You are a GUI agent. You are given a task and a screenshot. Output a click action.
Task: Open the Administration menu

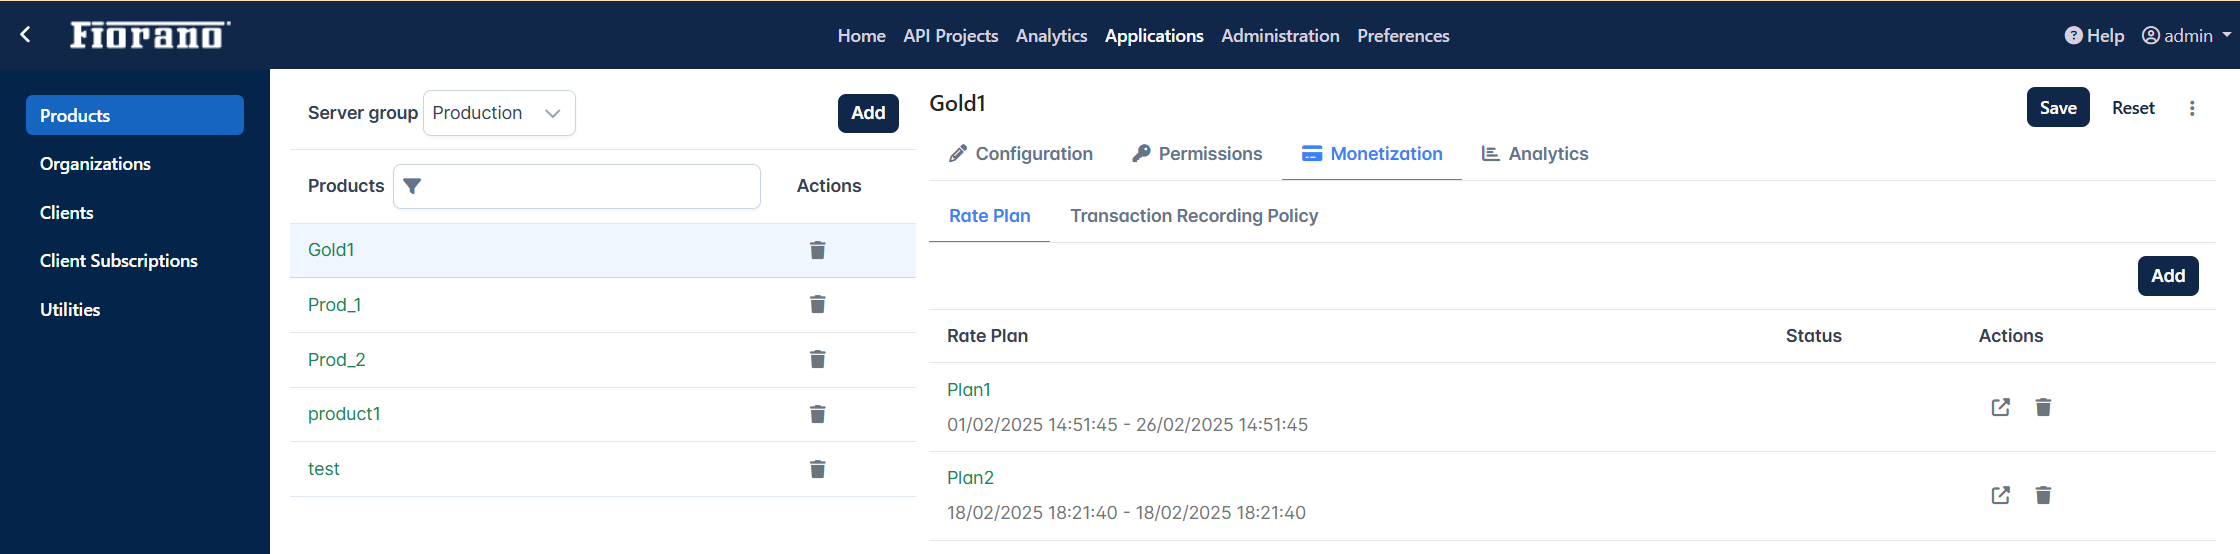coord(1280,35)
